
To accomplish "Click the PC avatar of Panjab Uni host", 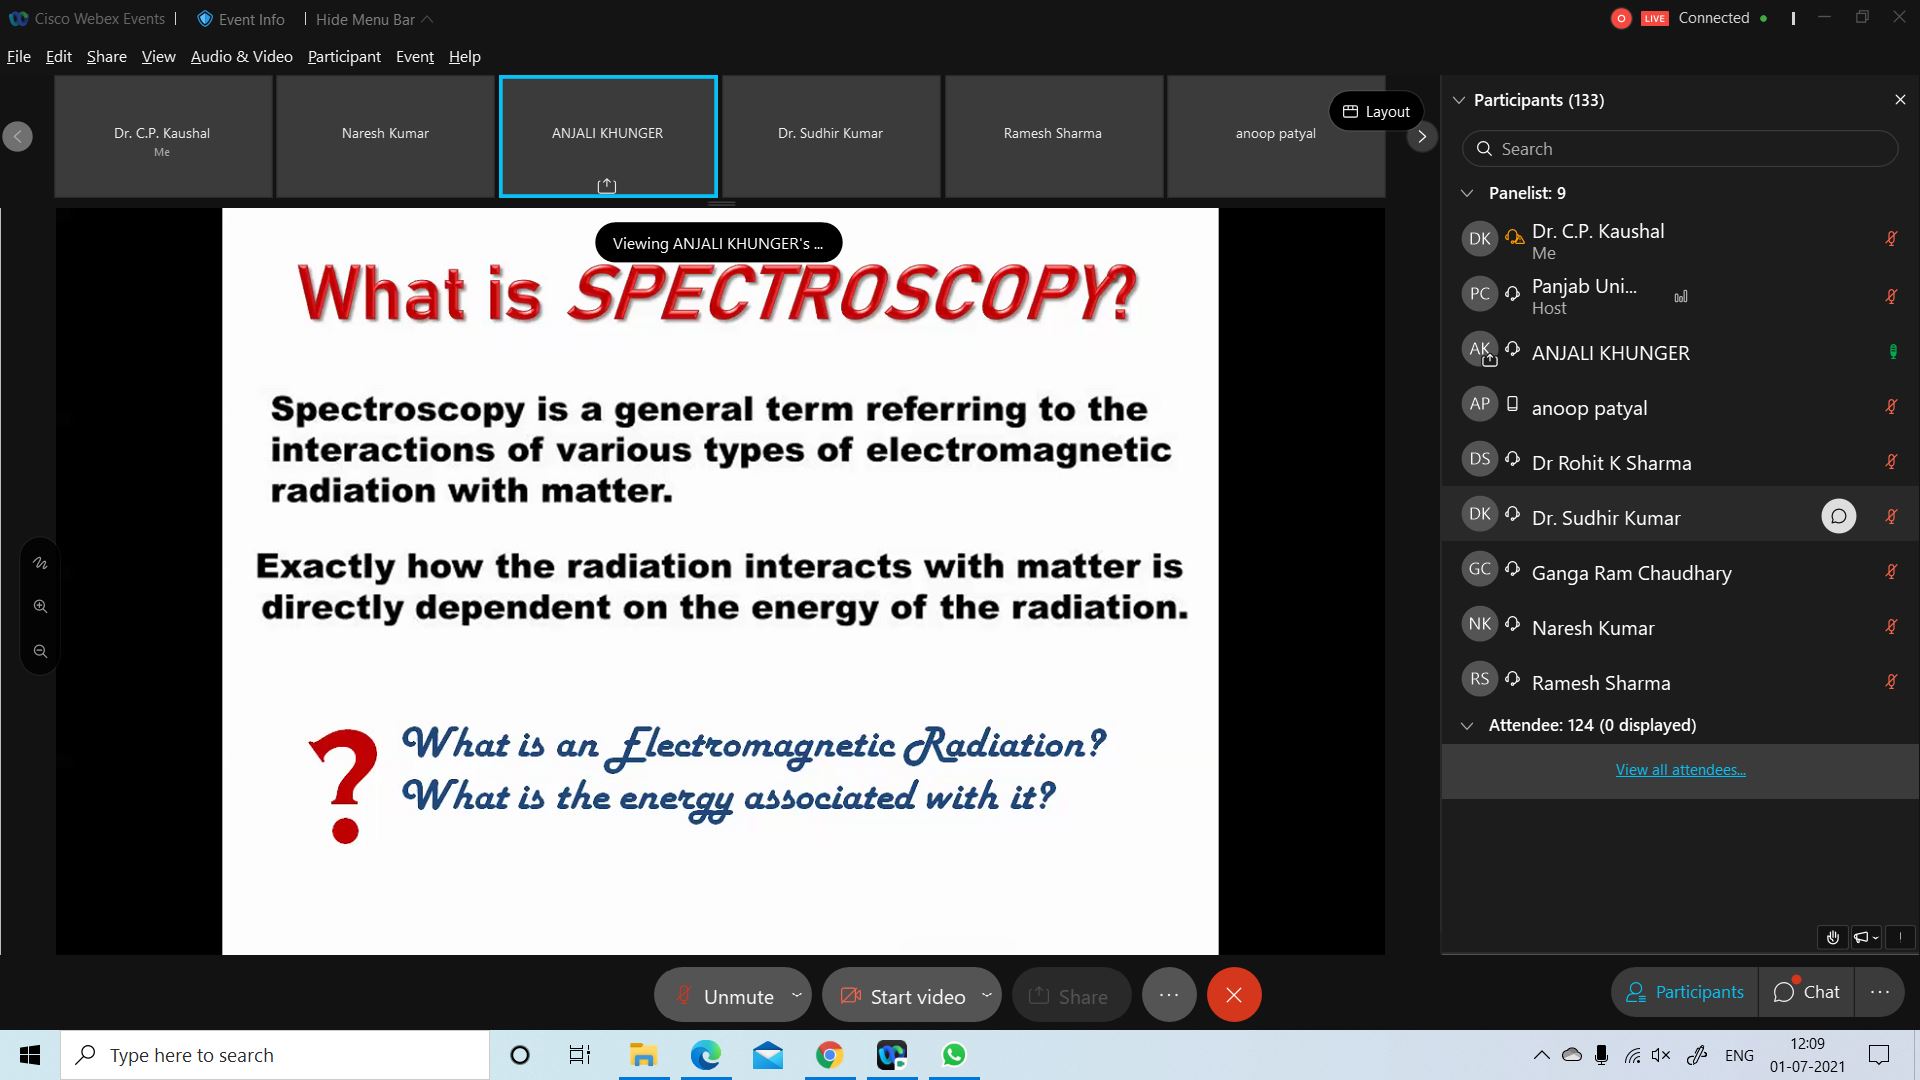I will (1480, 293).
